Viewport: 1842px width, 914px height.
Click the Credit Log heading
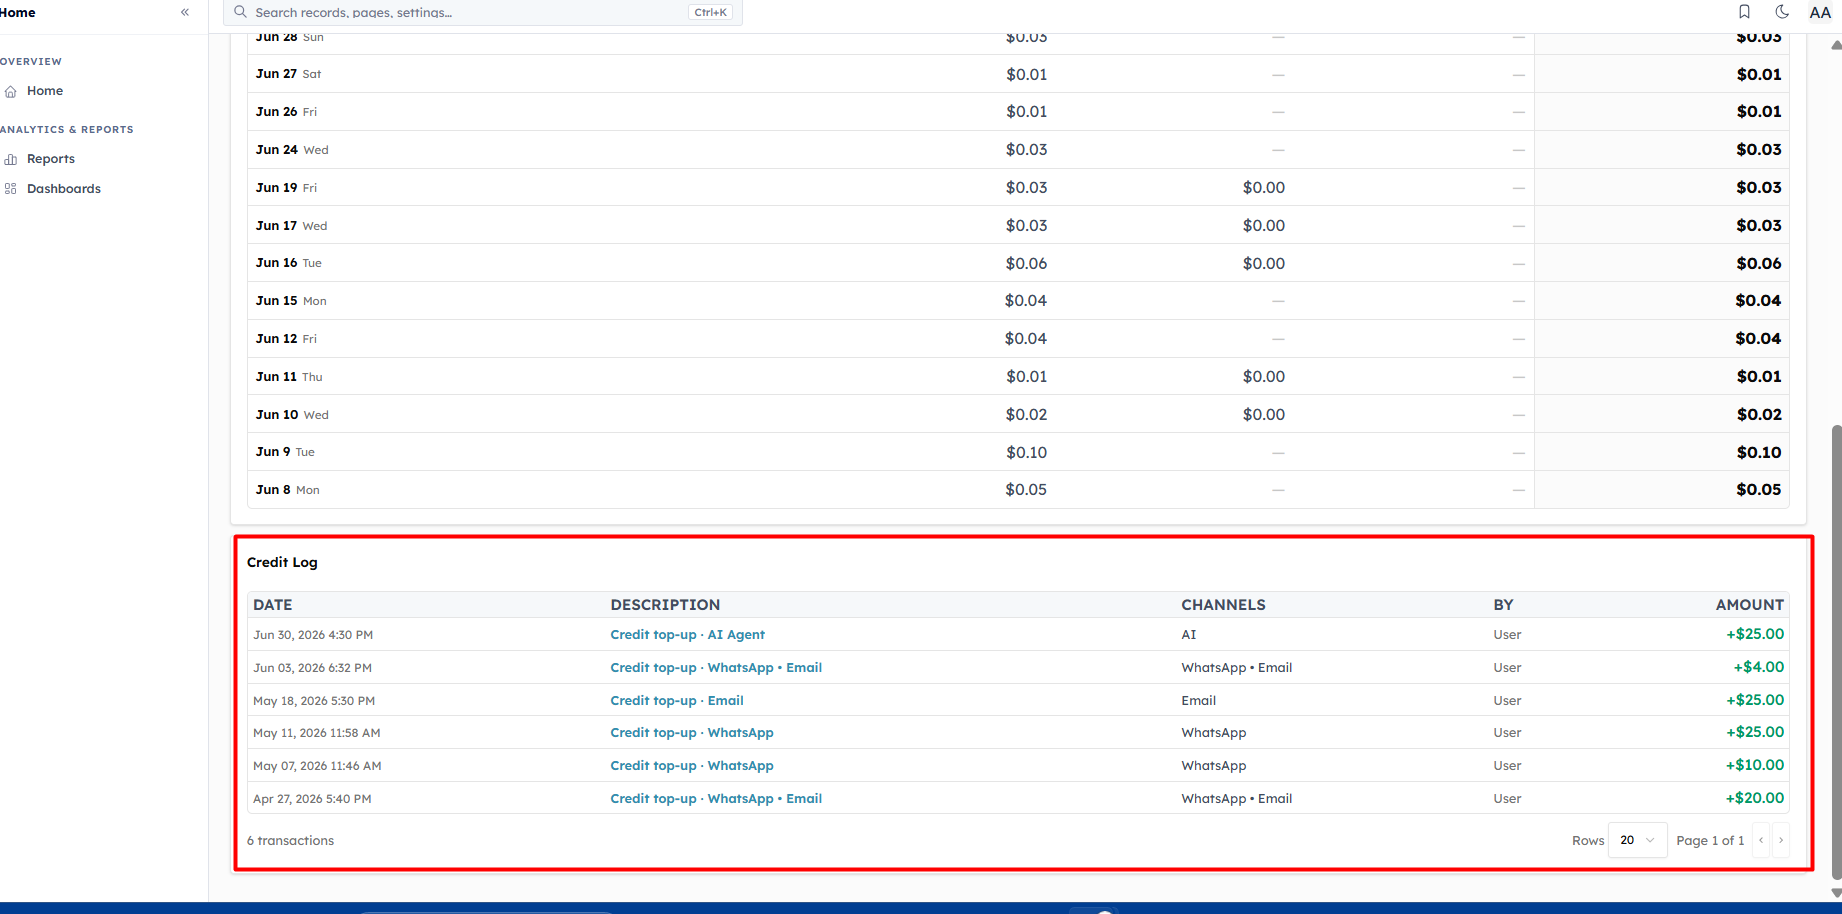click(282, 562)
